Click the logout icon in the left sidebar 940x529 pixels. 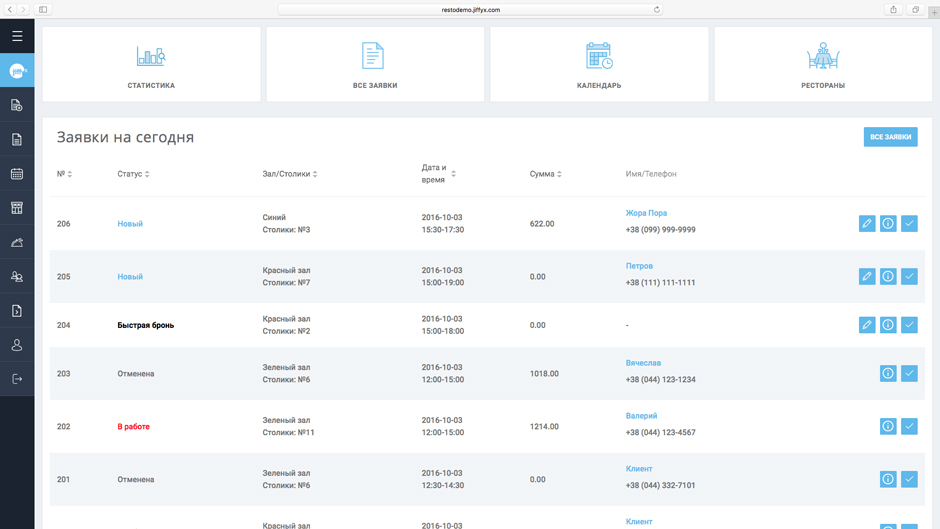point(17,379)
